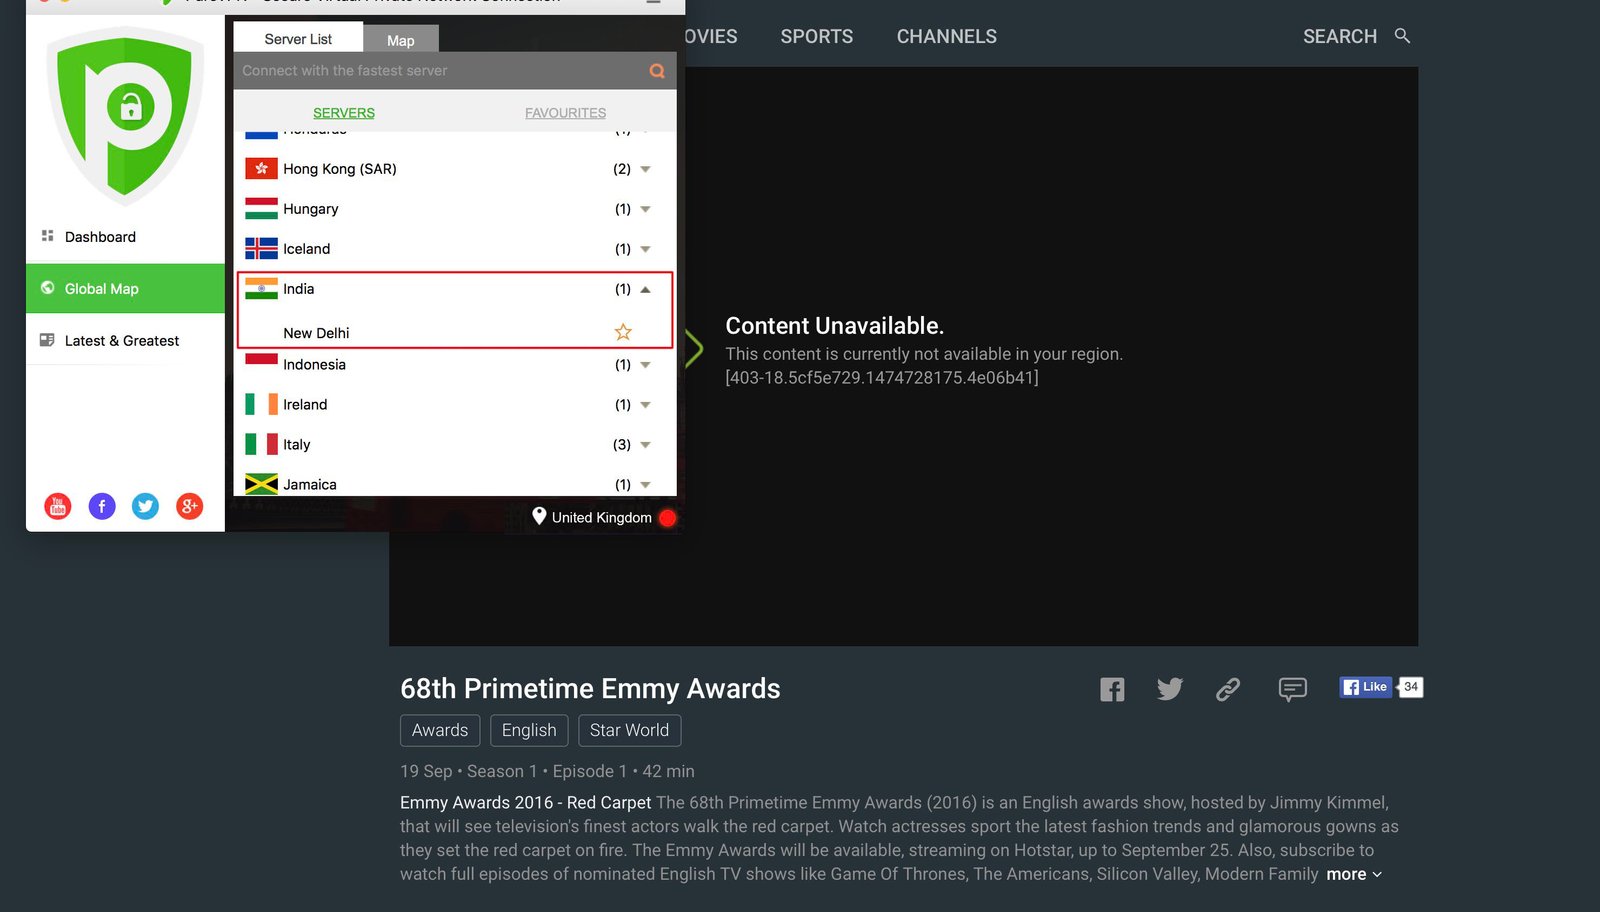The width and height of the screenshot is (1600, 912).
Task: Click the English tag button
Action: click(529, 730)
